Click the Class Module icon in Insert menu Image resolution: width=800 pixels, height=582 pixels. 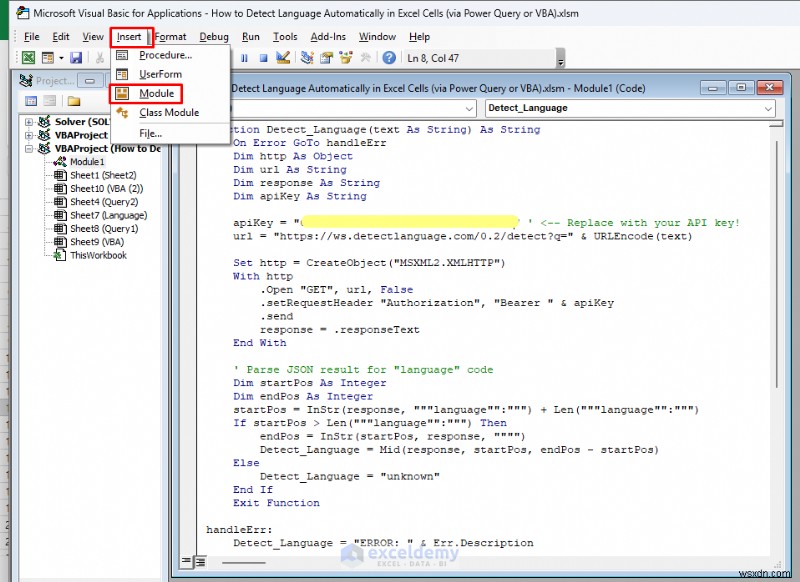pos(122,112)
